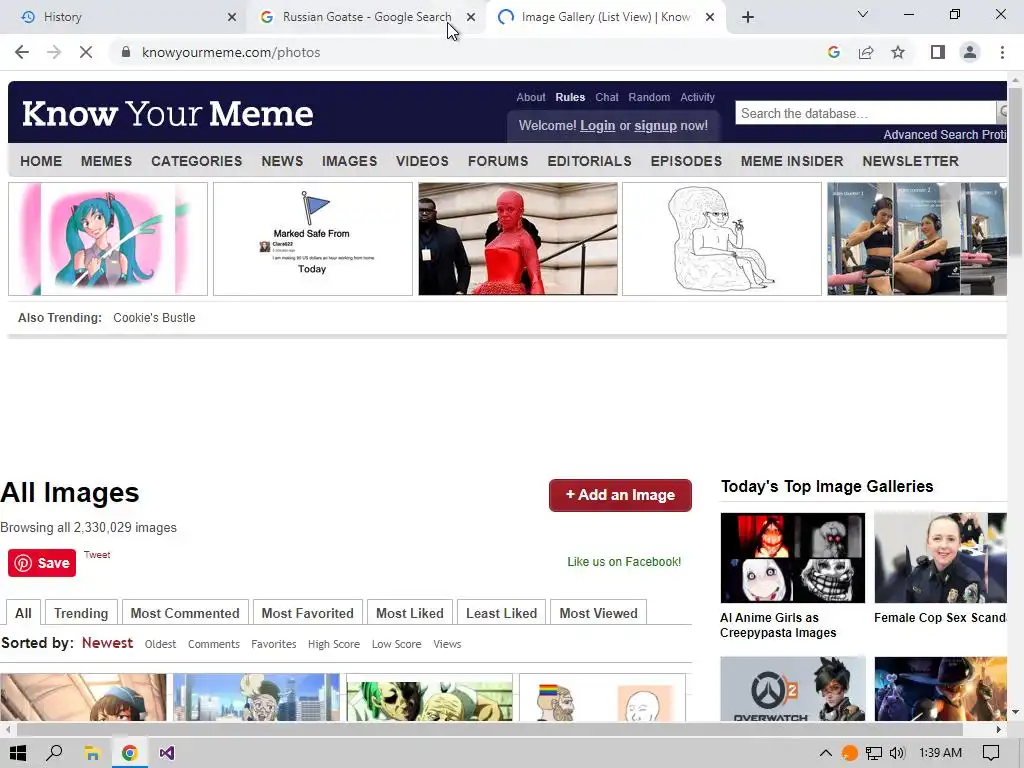Focus the Search the database field
Viewport: 1024px width, 768px height.
(x=865, y=113)
